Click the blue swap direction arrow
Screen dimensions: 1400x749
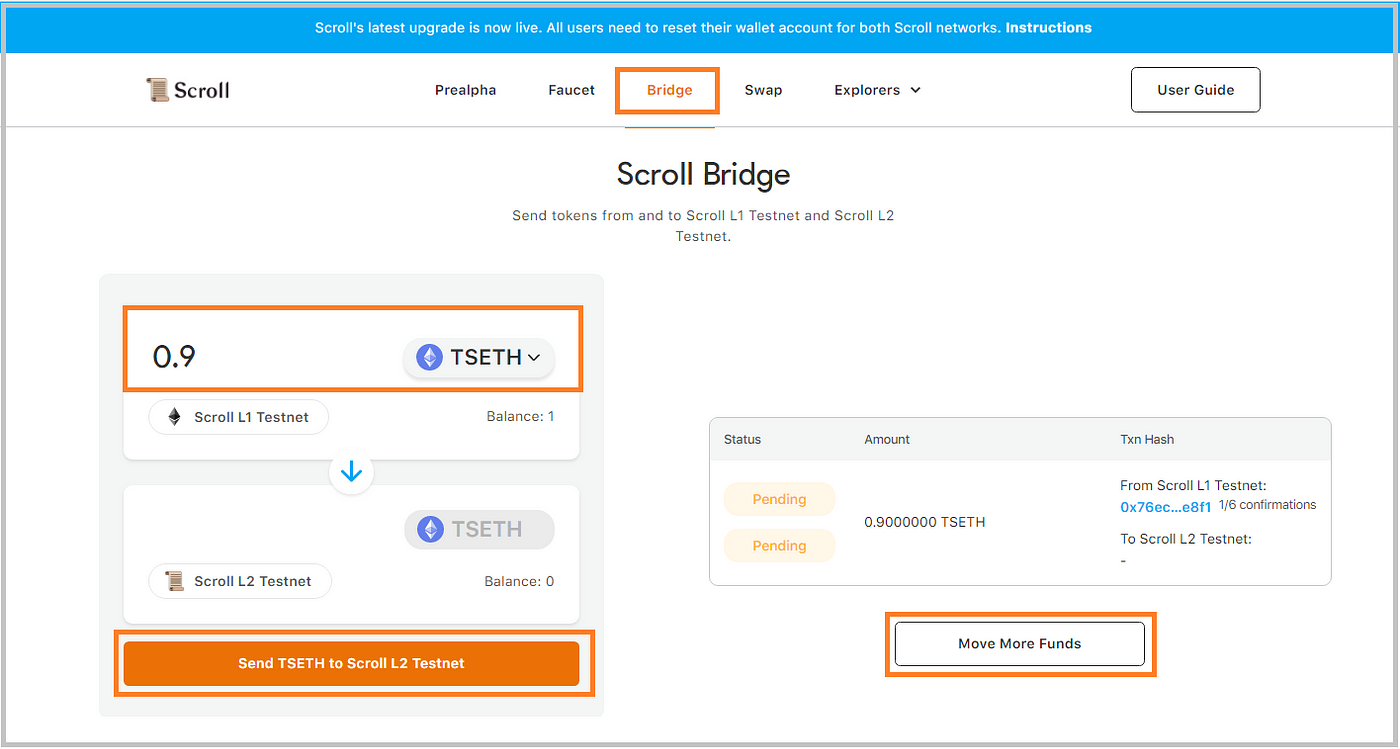point(351,472)
